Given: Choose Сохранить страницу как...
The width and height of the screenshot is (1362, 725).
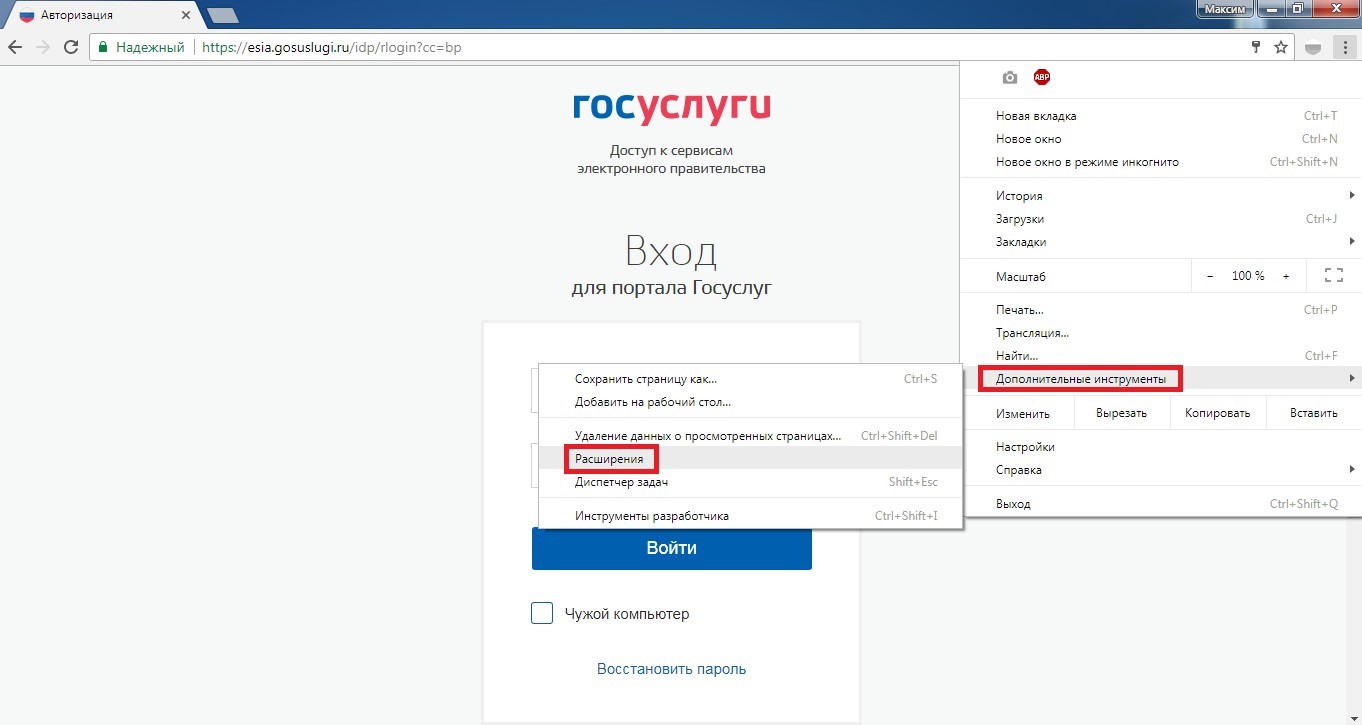Looking at the screenshot, I should 750,379.
